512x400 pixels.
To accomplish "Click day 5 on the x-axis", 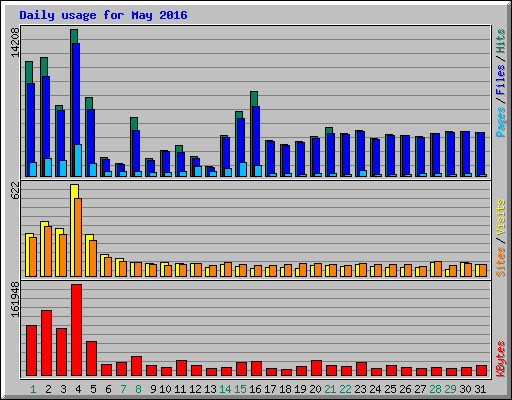I will pyautogui.click(x=93, y=389).
